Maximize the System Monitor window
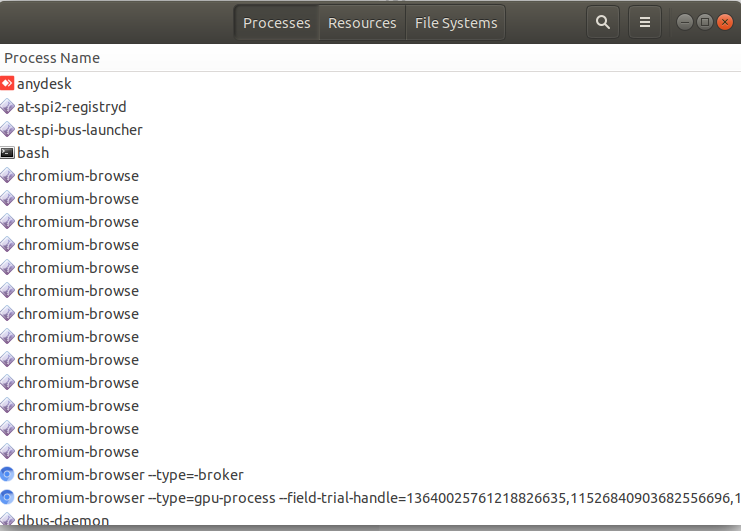The height and width of the screenshot is (531, 741). (705, 22)
